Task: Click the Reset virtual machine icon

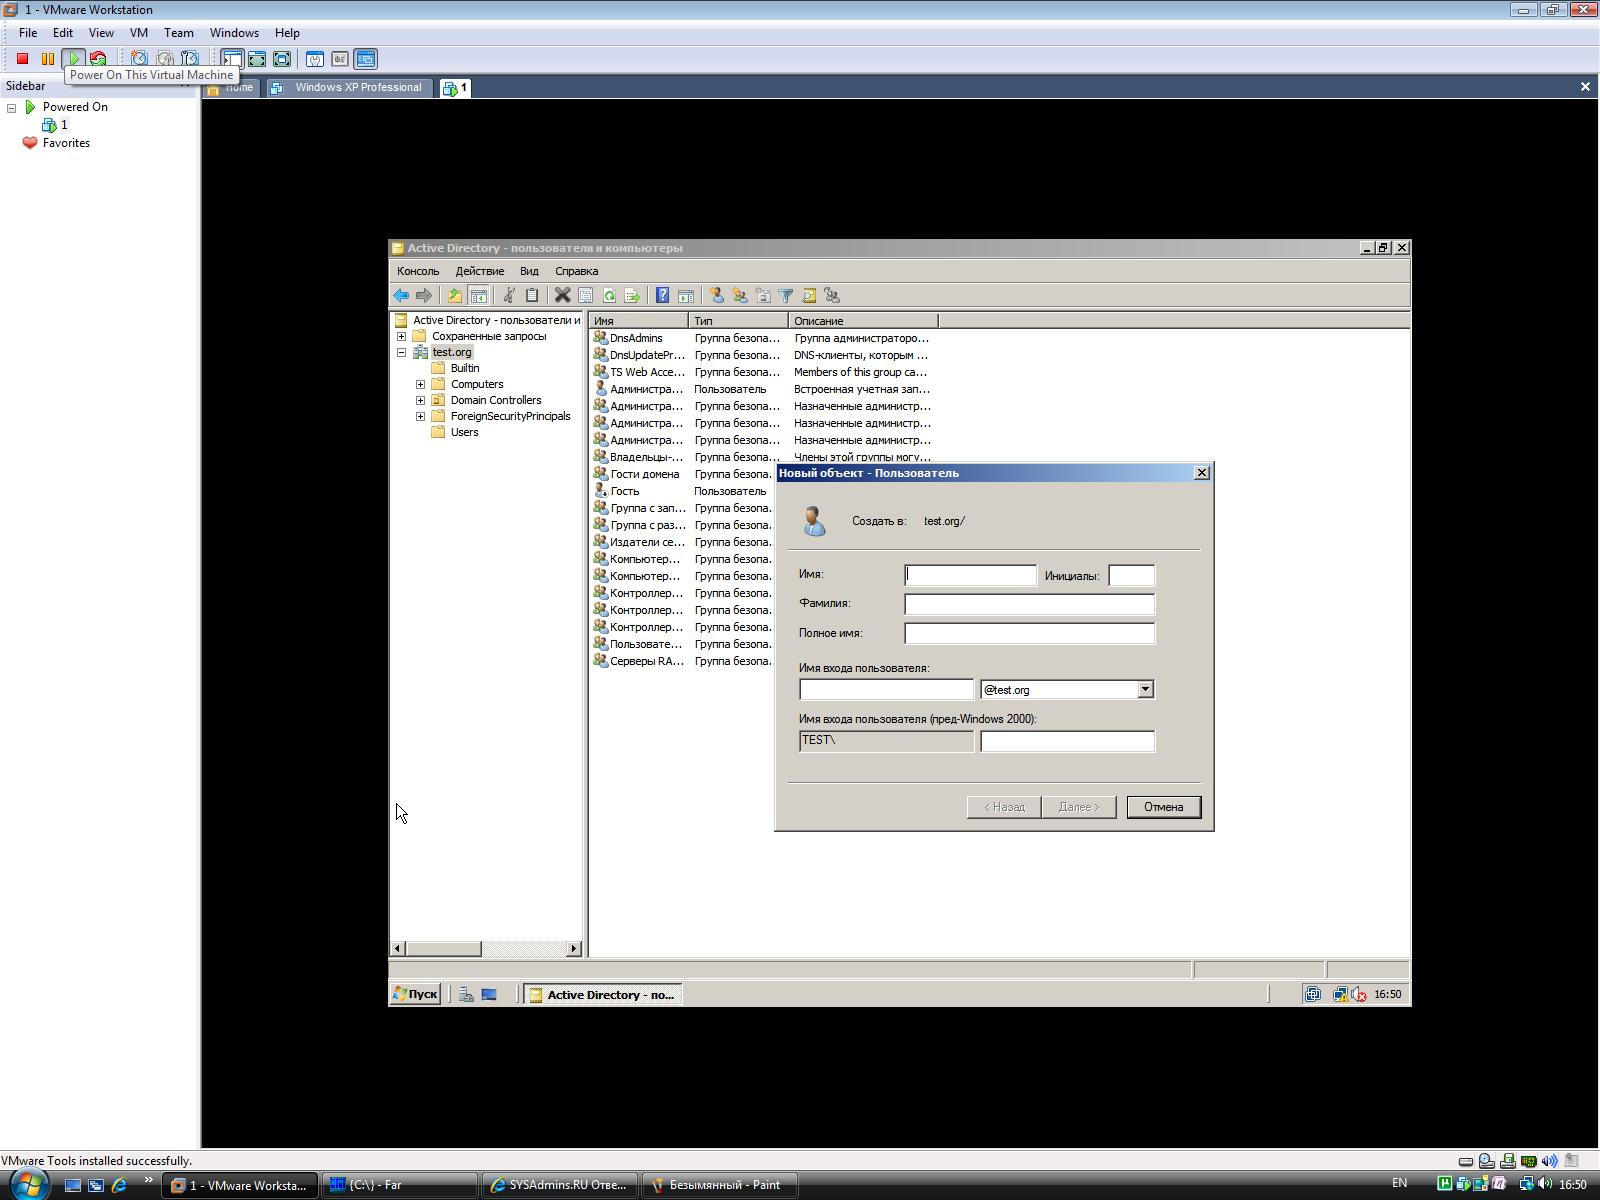Action: coord(98,59)
